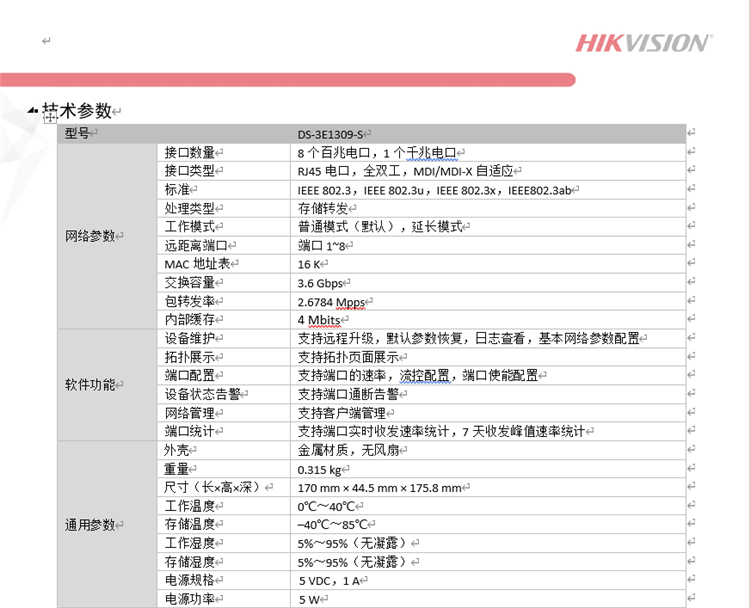Image resolution: width=750 pixels, height=608 pixels.
Task: Click the 处理类型 label cell
Action: tap(223, 208)
